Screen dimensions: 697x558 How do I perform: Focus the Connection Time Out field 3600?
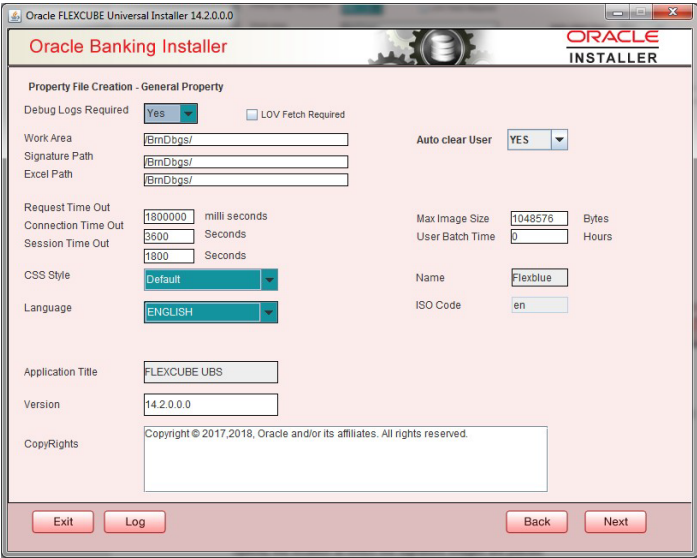tap(169, 237)
